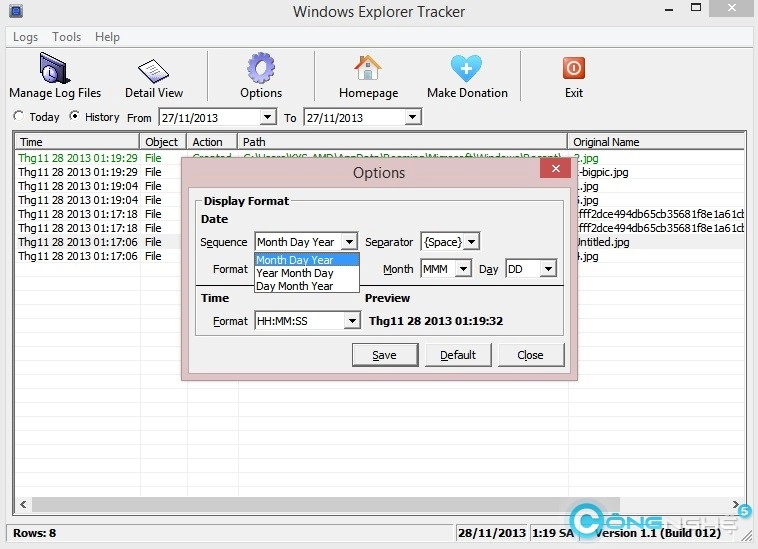Open the Logs menu
The width and height of the screenshot is (758, 549).
coord(26,37)
